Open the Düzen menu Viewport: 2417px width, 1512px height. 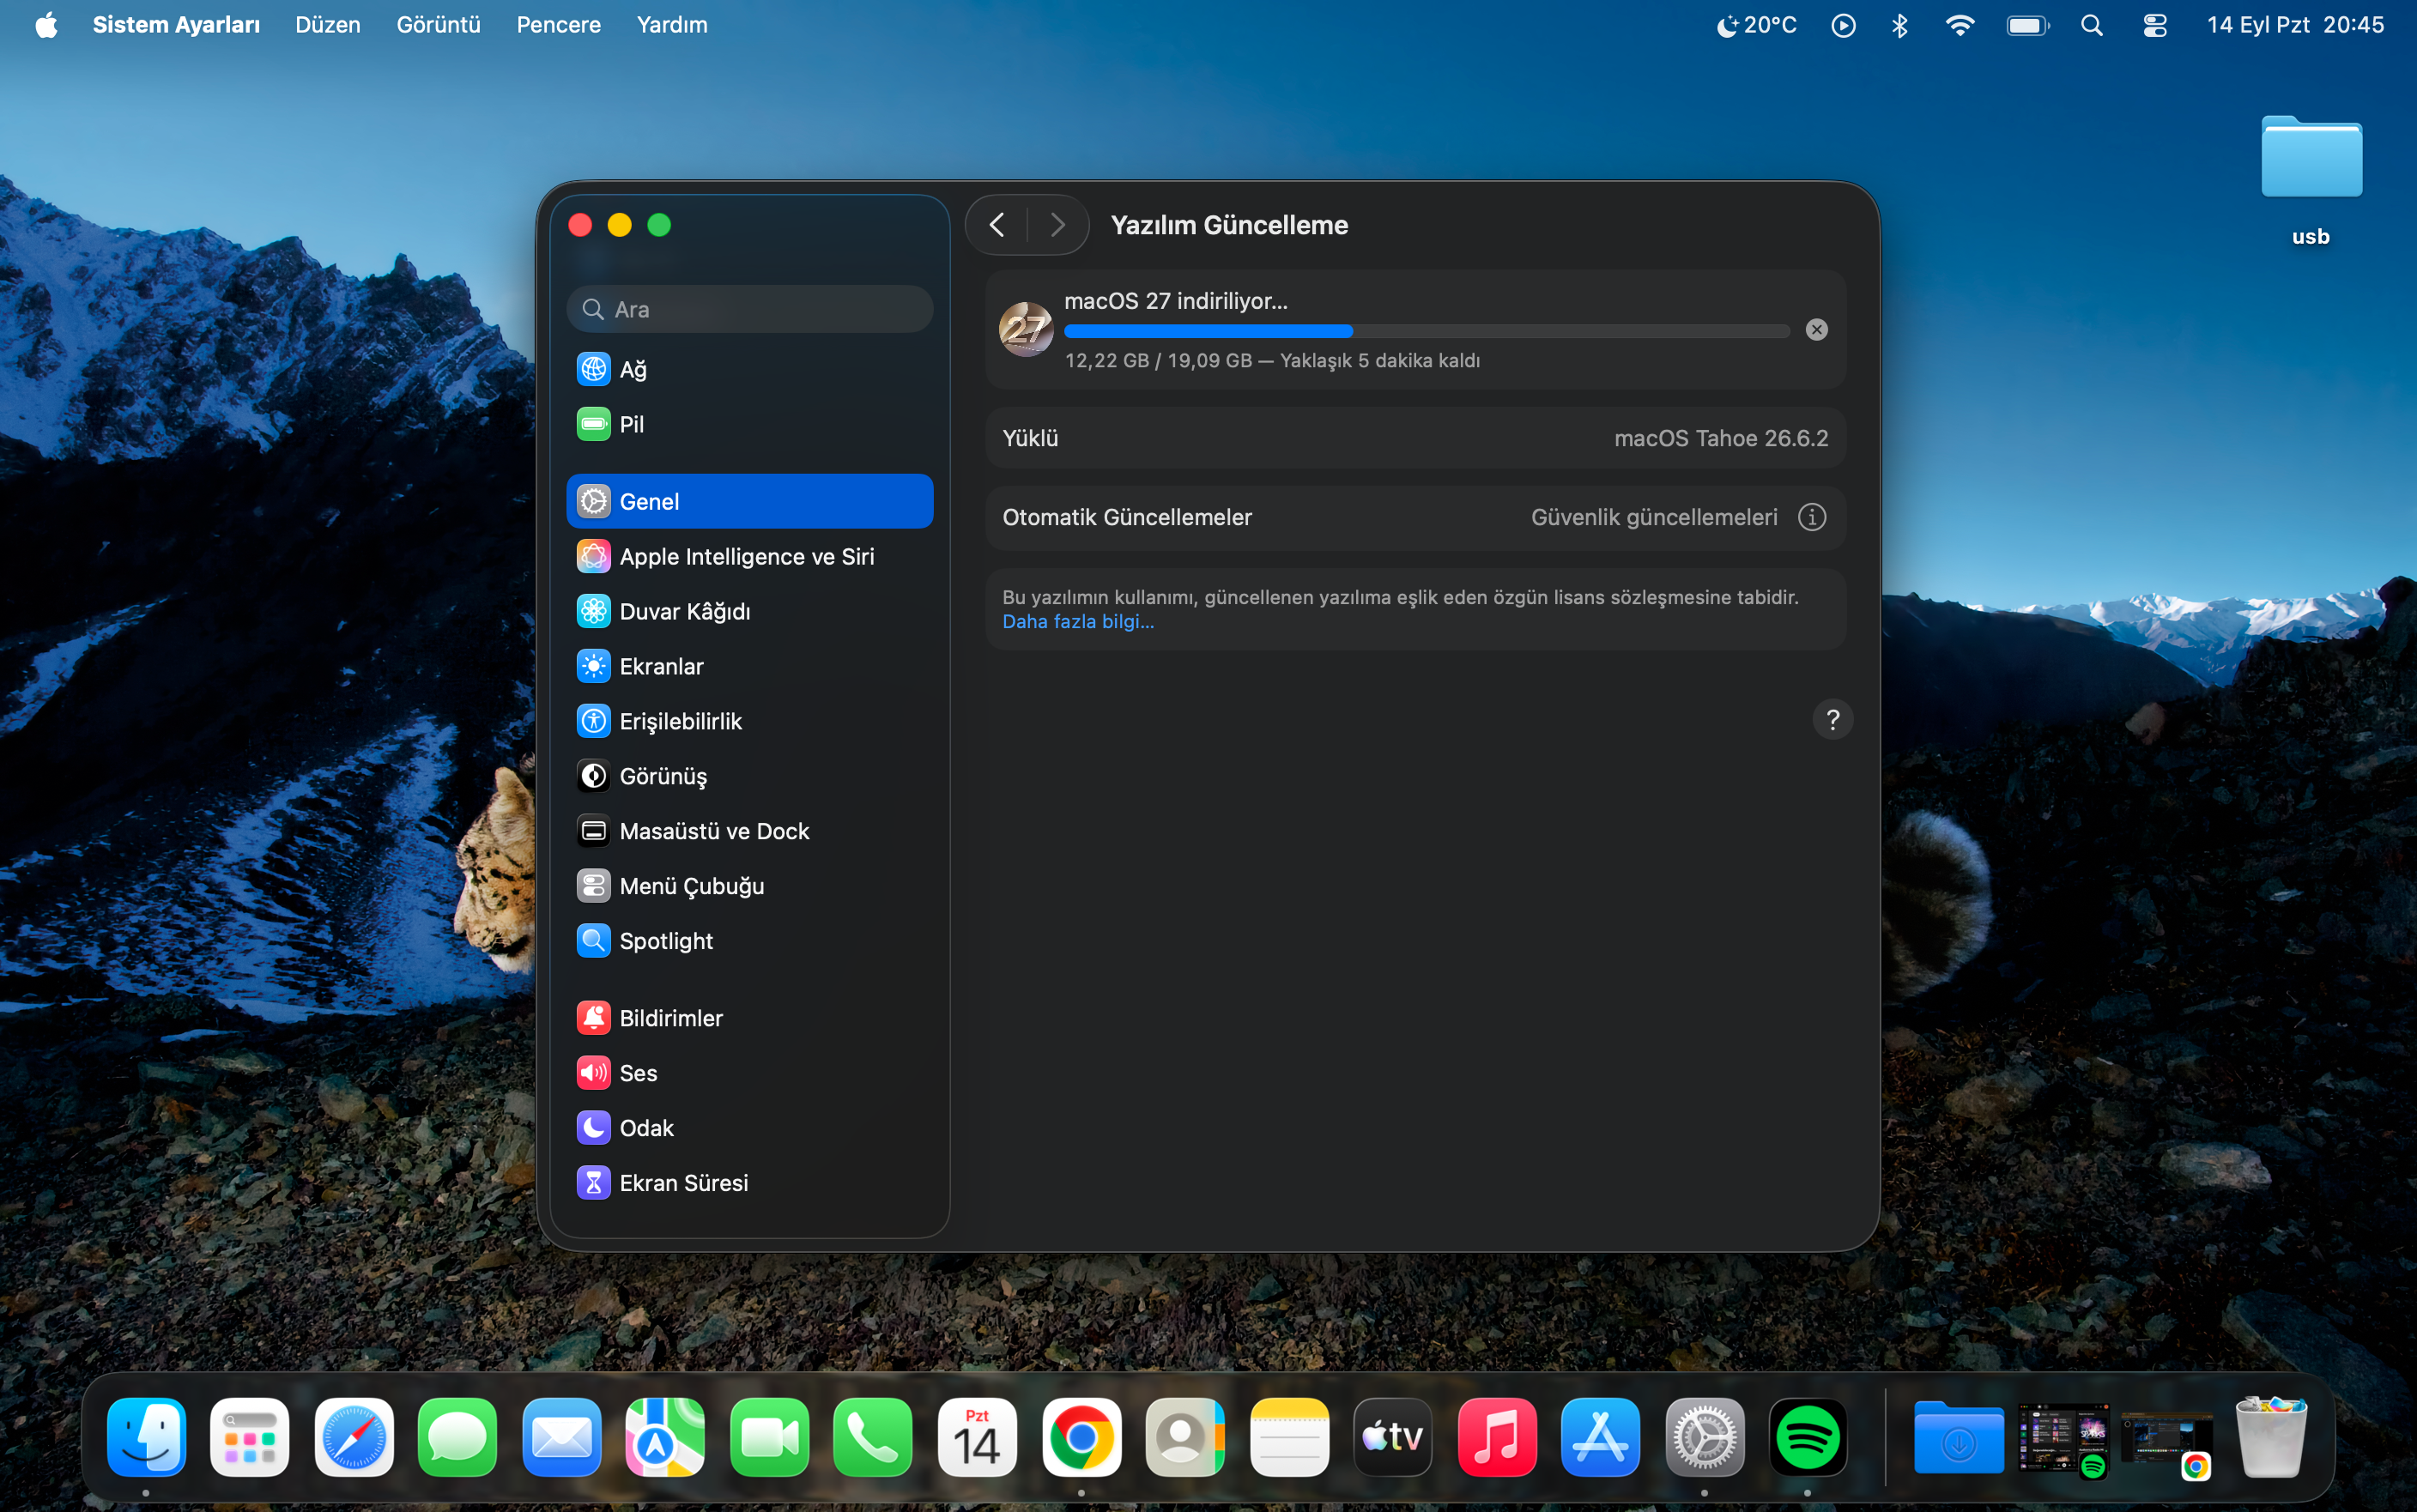click(328, 25)
